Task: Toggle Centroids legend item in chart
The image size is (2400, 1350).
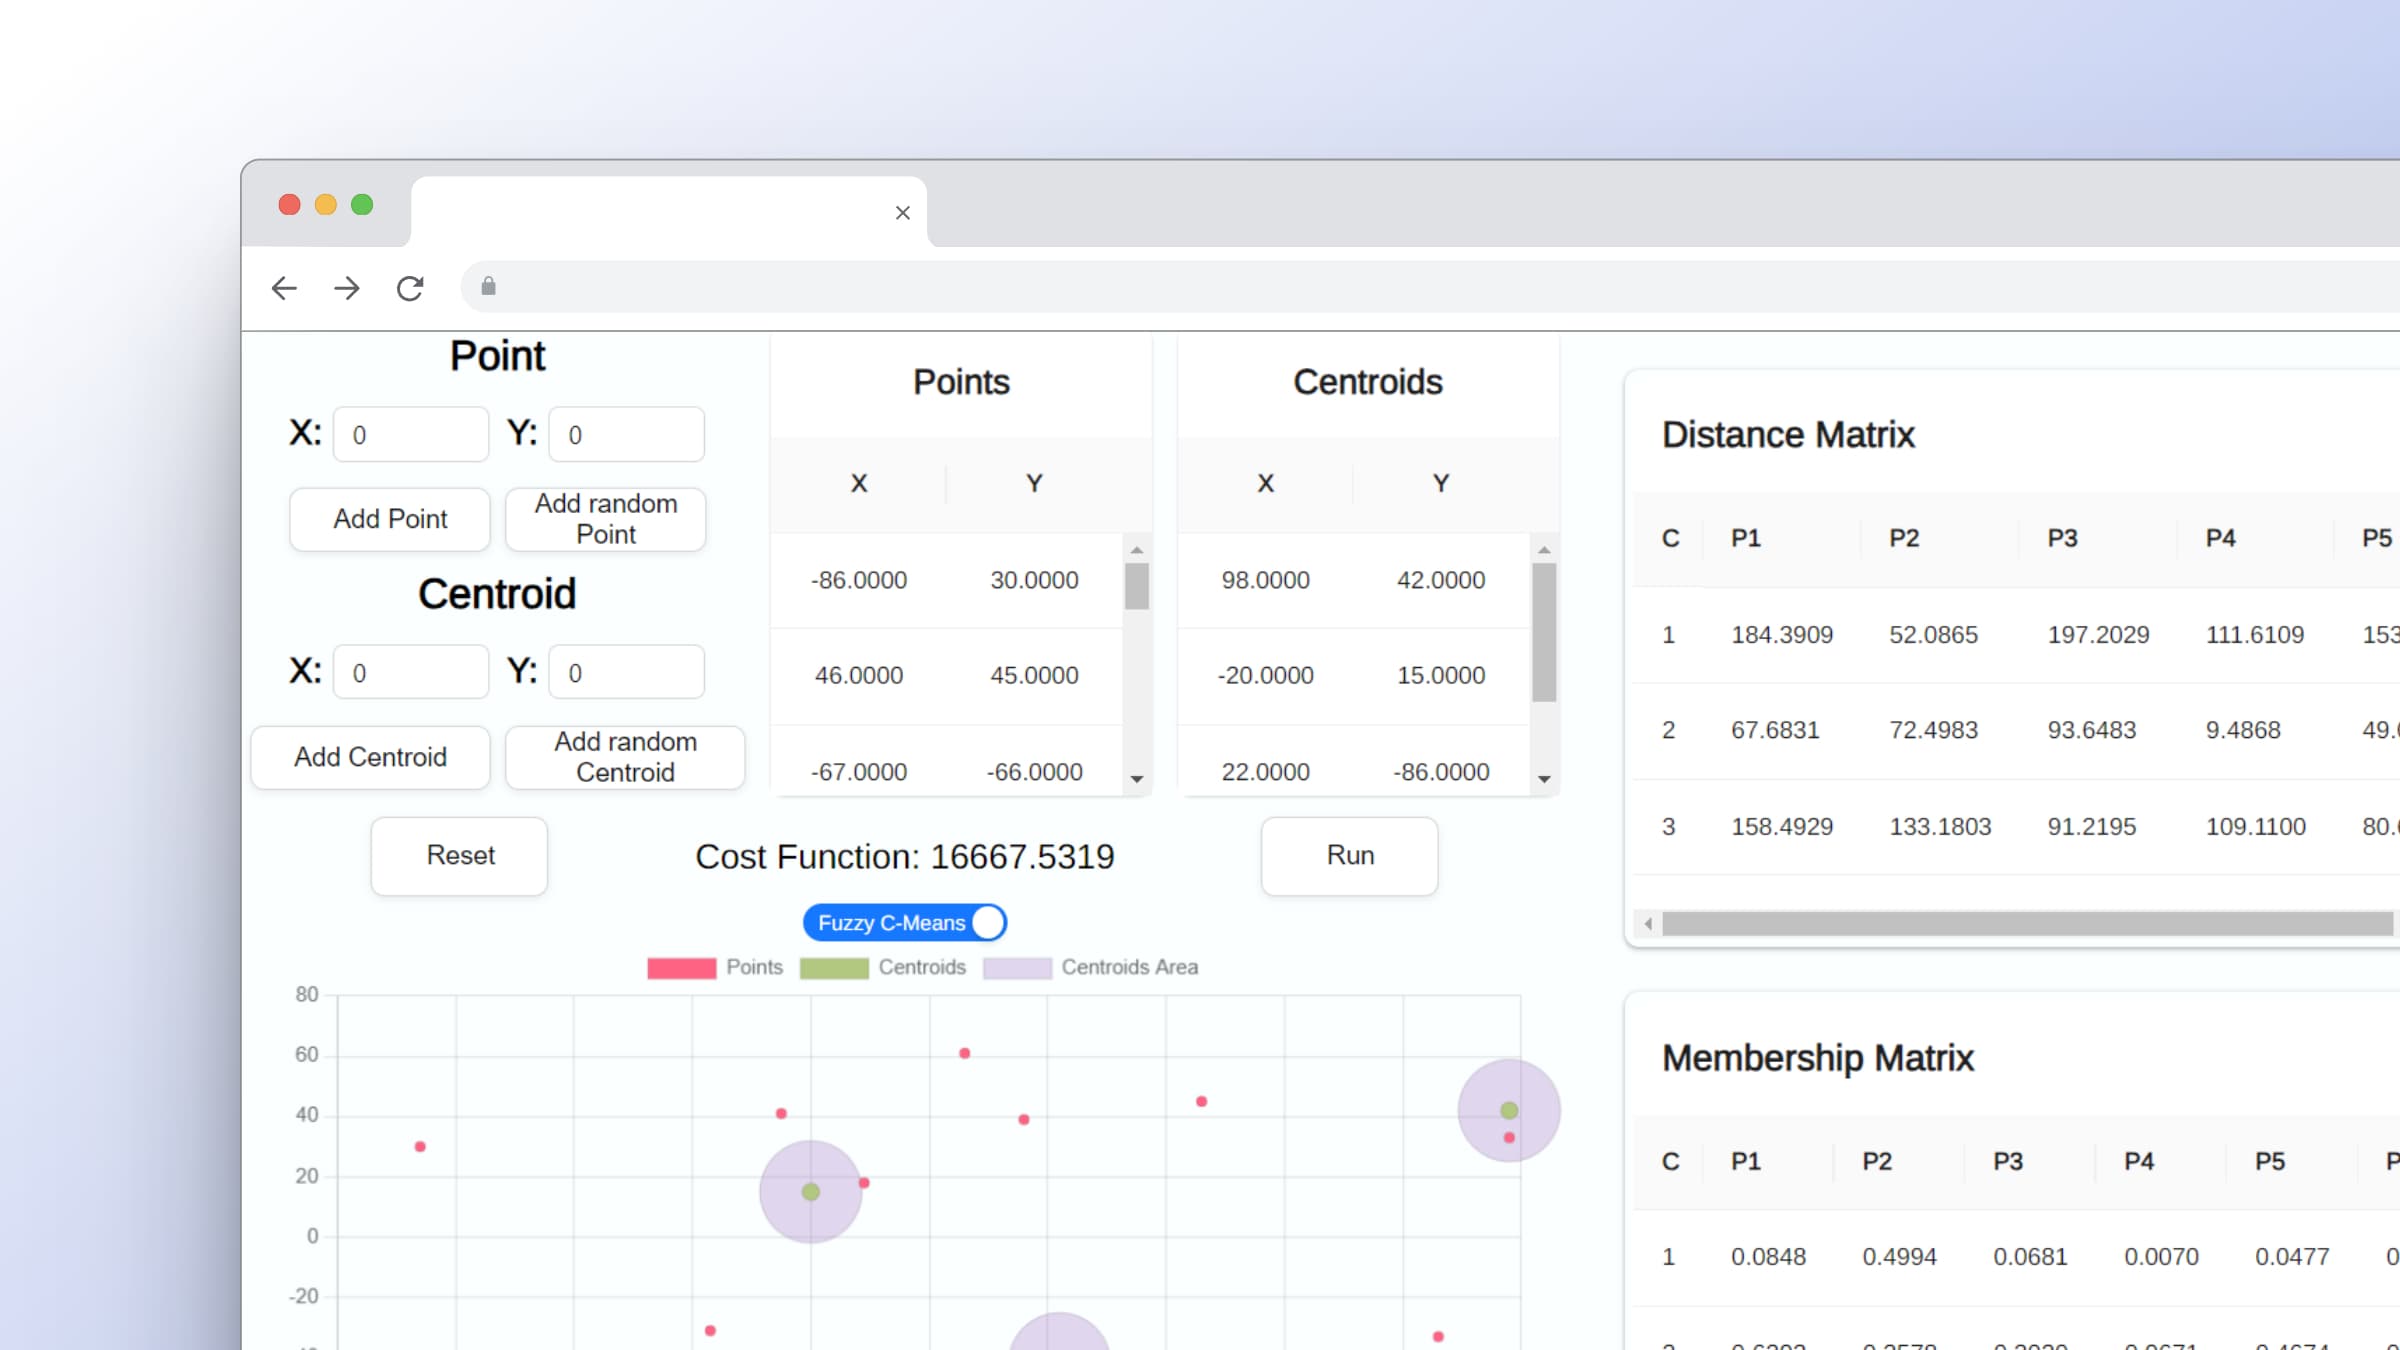Action: click(x=882, y=968)
